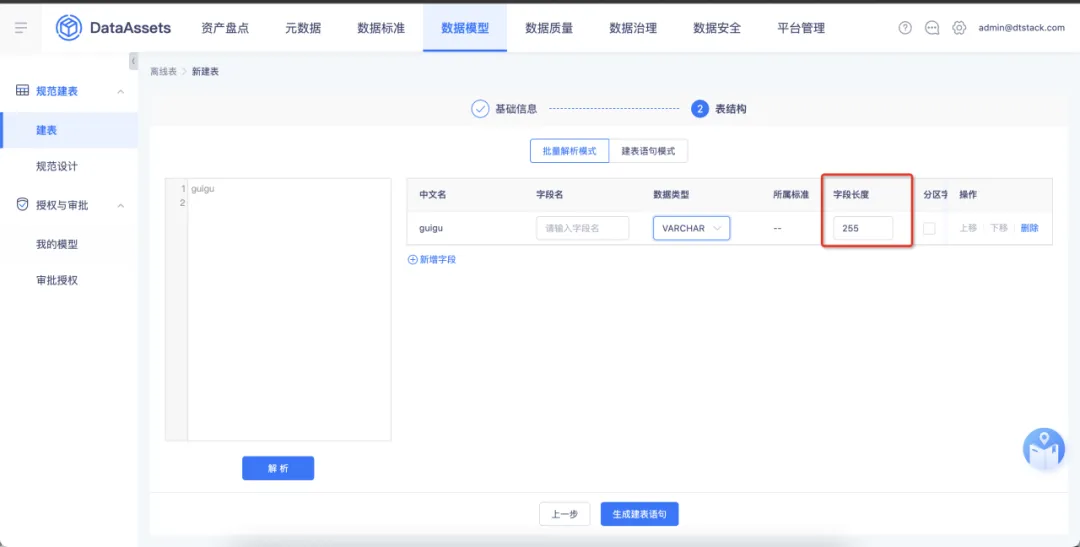
Task: Collapse the sidebar using the edge arrow
Action: [133, 61]
